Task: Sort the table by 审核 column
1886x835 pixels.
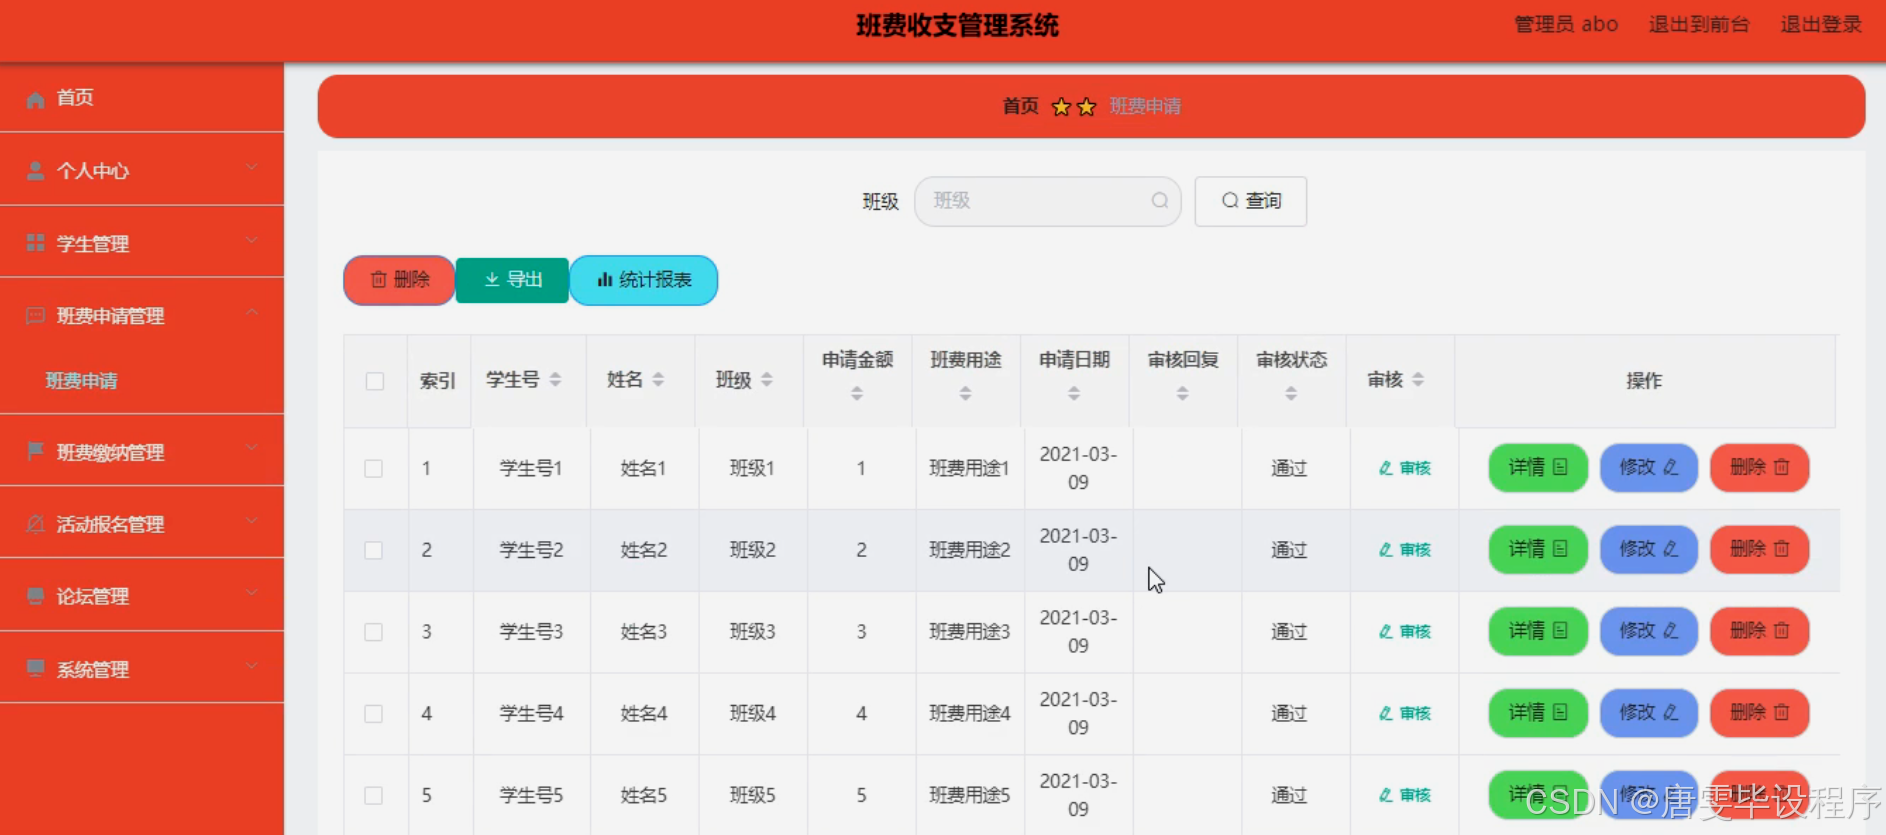Action: point(1418,380)
